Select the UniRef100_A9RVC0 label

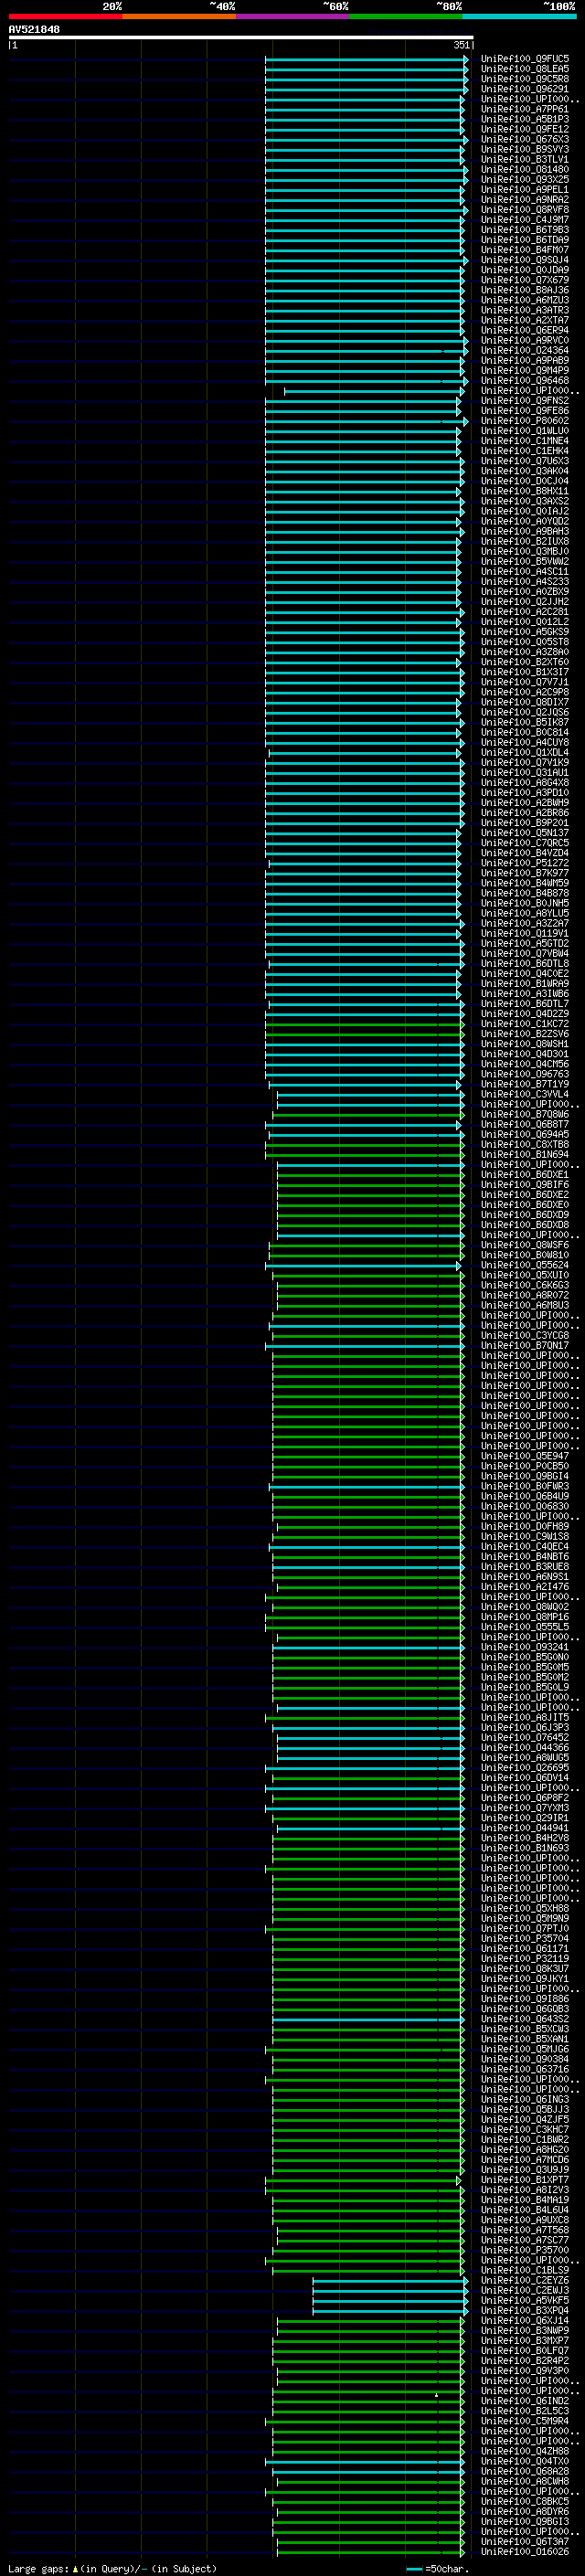point(525,340)
